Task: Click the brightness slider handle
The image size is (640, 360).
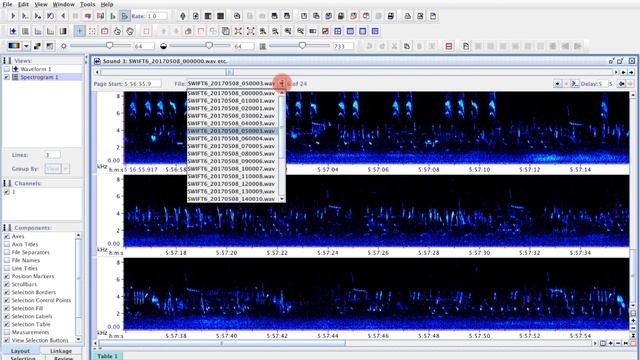Action: [x=109, y=45]
